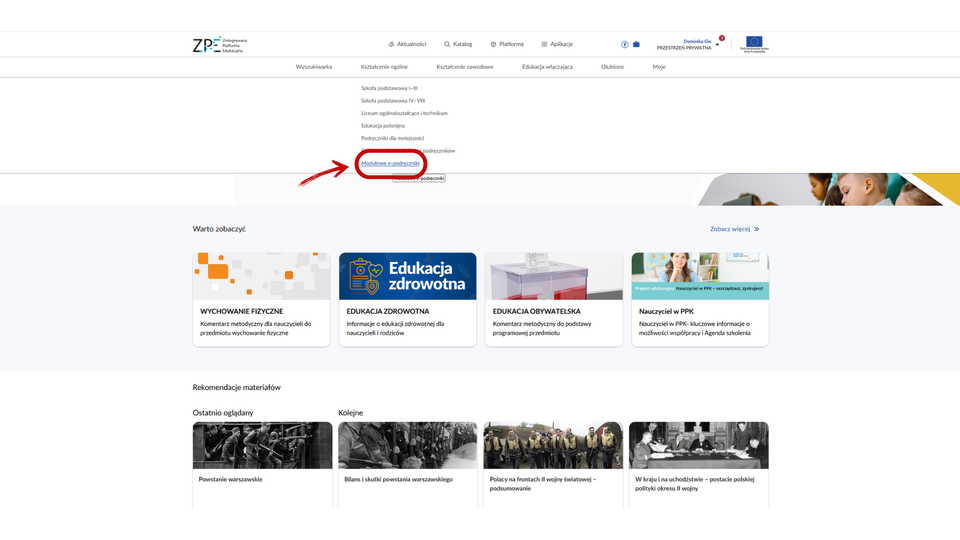Open the Platforma section in the header

(507, 44)
